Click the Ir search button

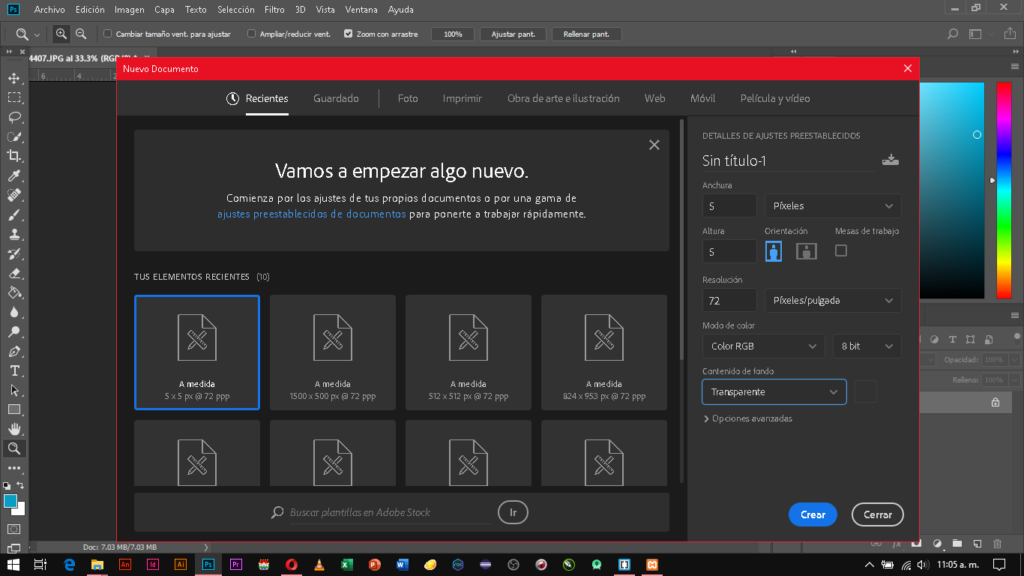point(513,513)
